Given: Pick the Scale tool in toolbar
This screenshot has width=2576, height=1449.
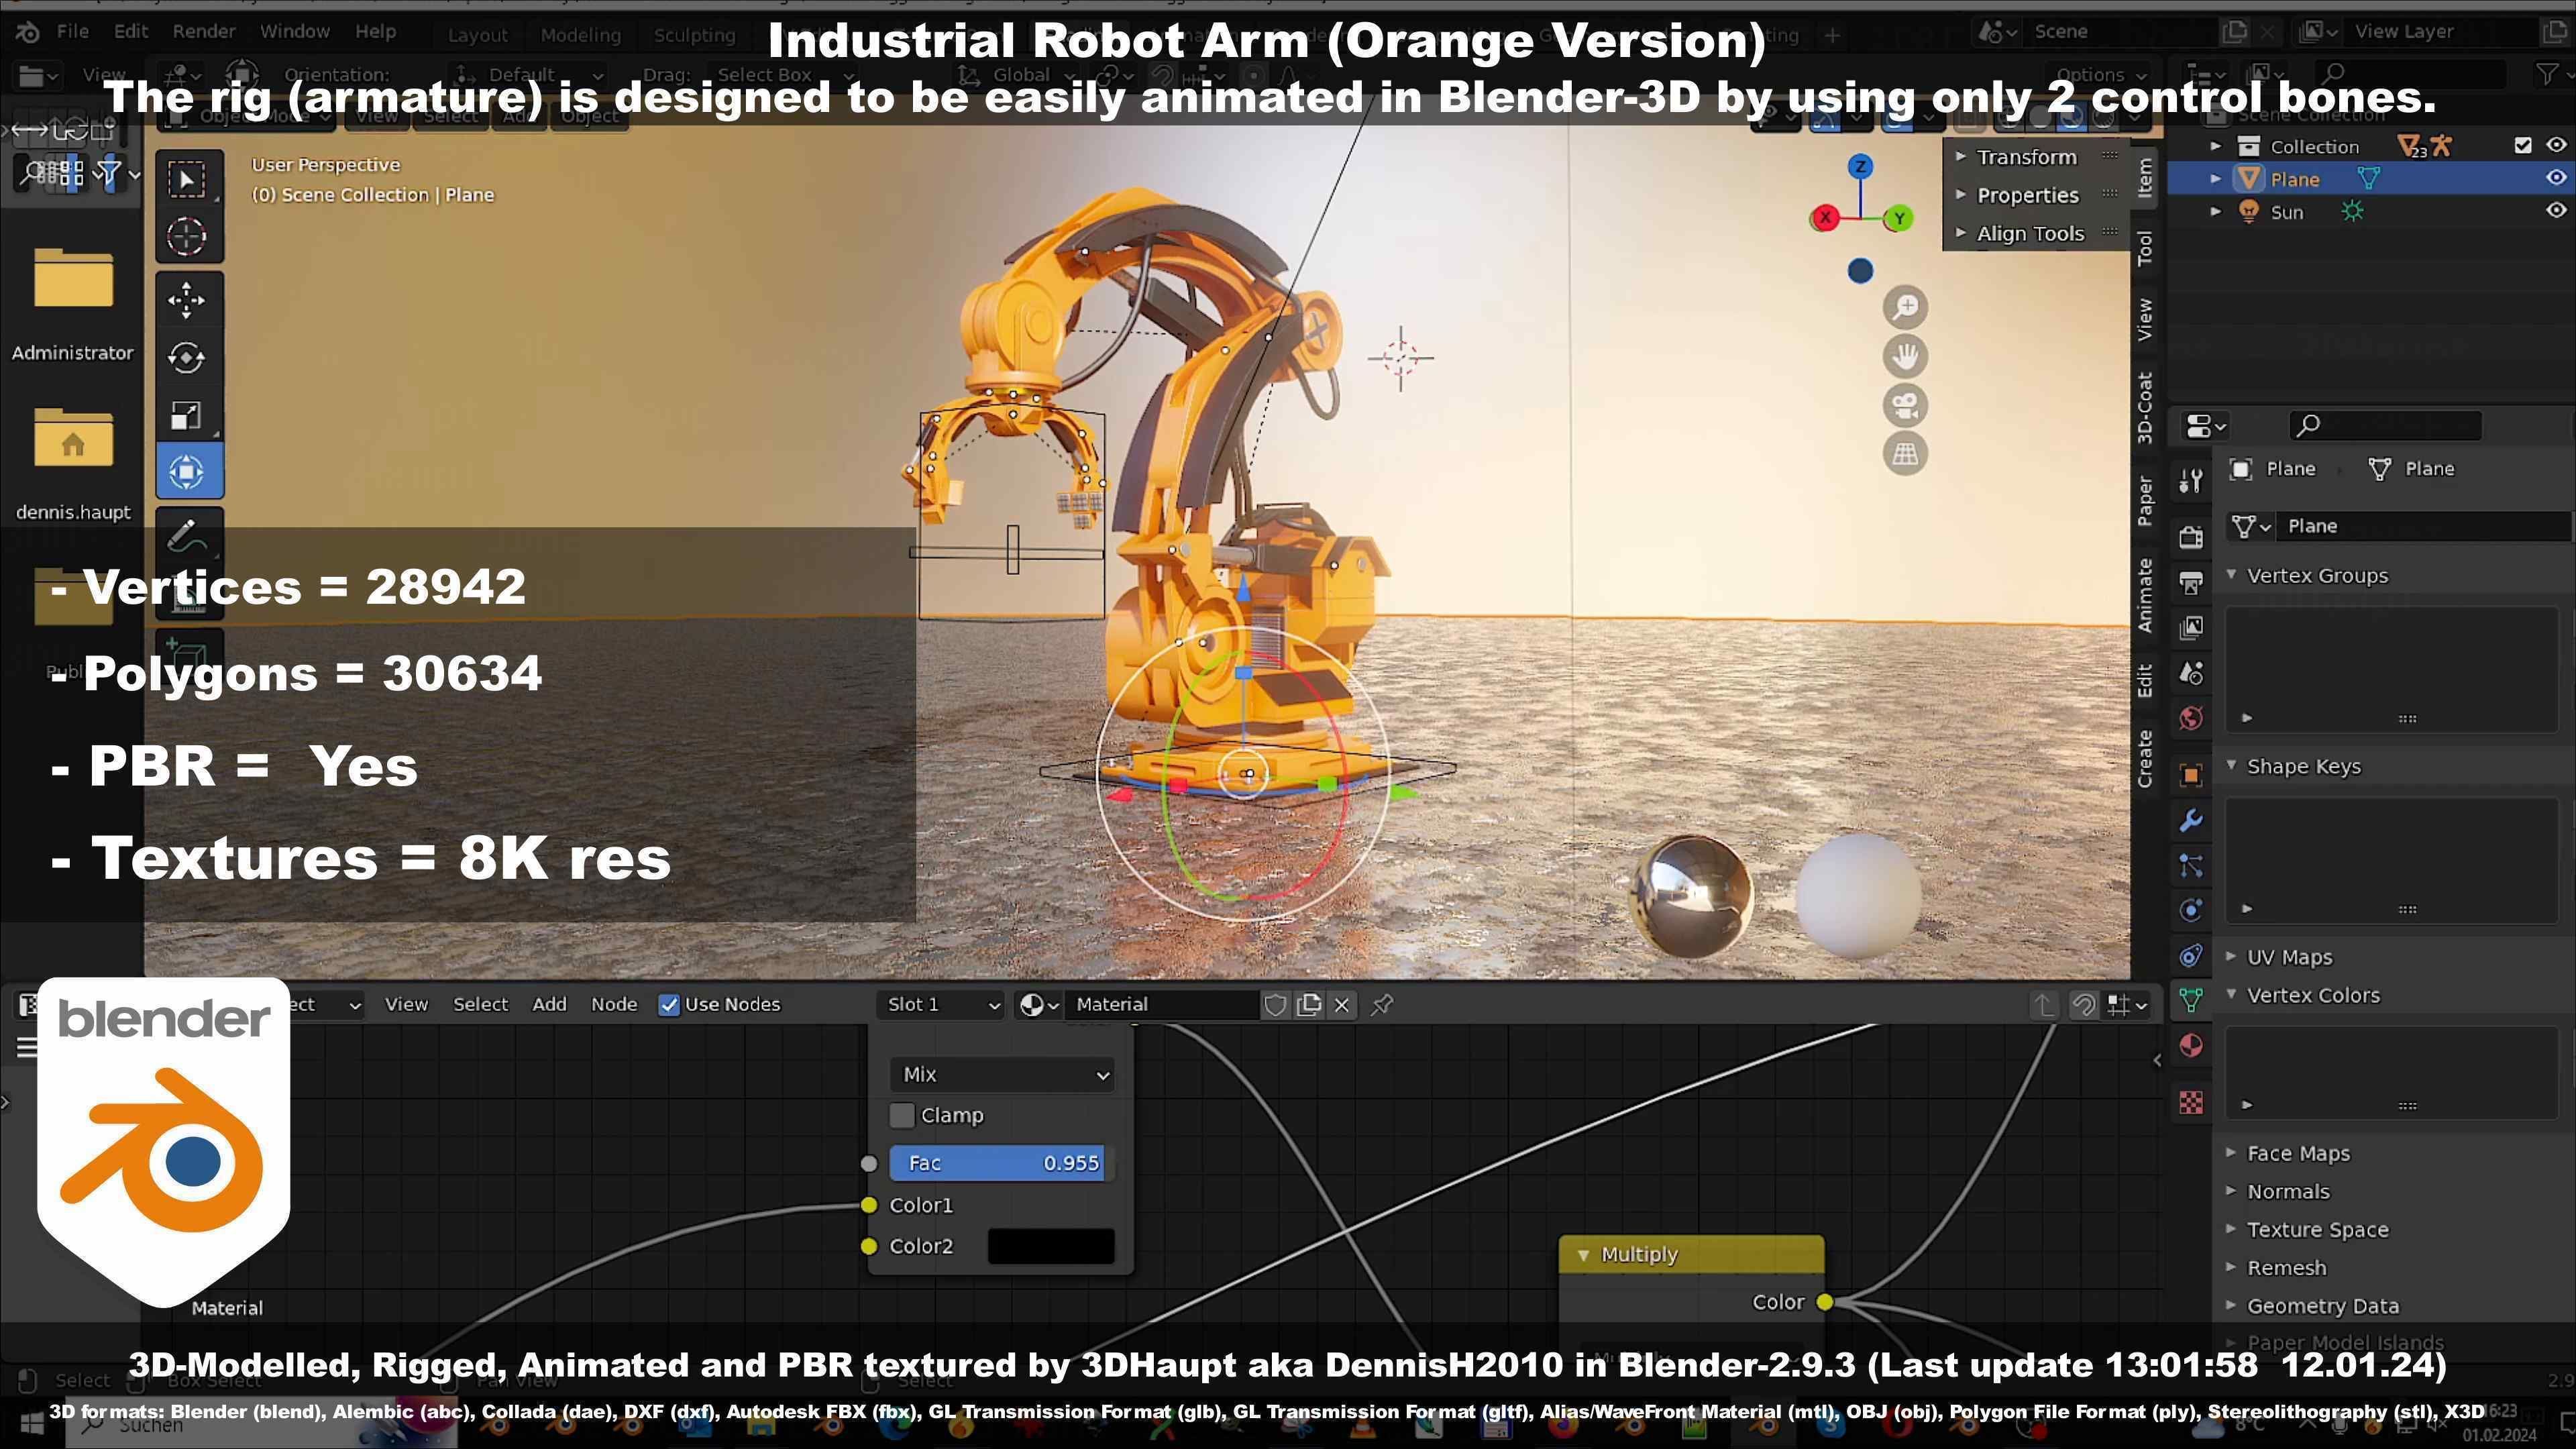Looking at the screenshot, I should (x=188, y=415).
